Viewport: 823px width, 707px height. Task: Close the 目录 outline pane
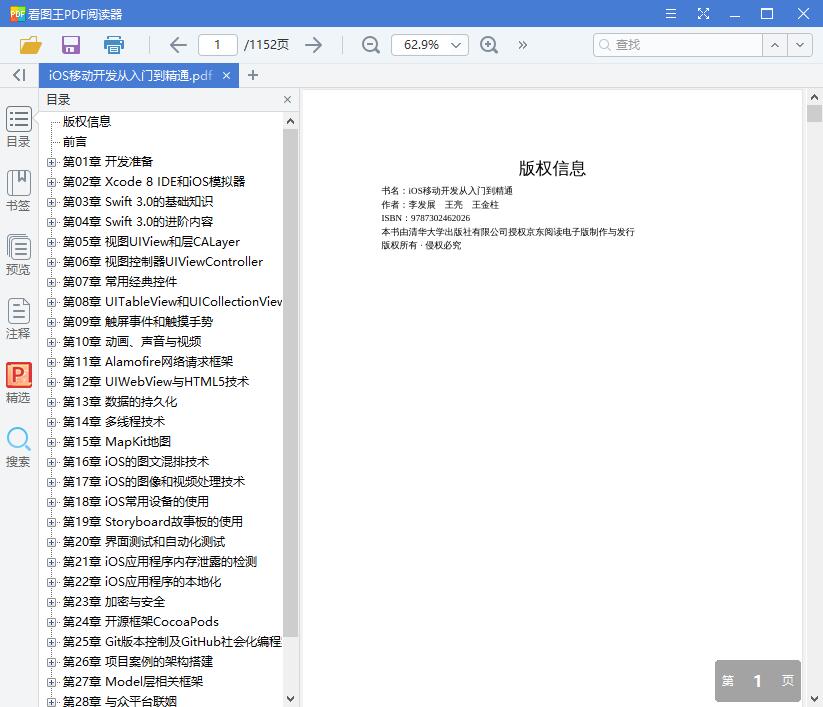click(287, 99)
